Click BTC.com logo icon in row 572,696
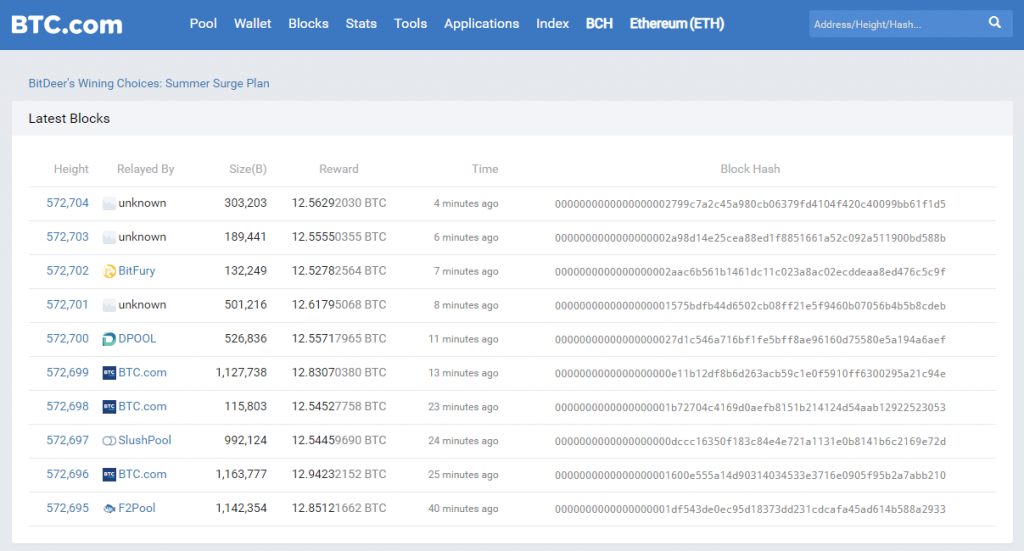The width and height of the screenshot is (1024, 551). coord(109,475)
